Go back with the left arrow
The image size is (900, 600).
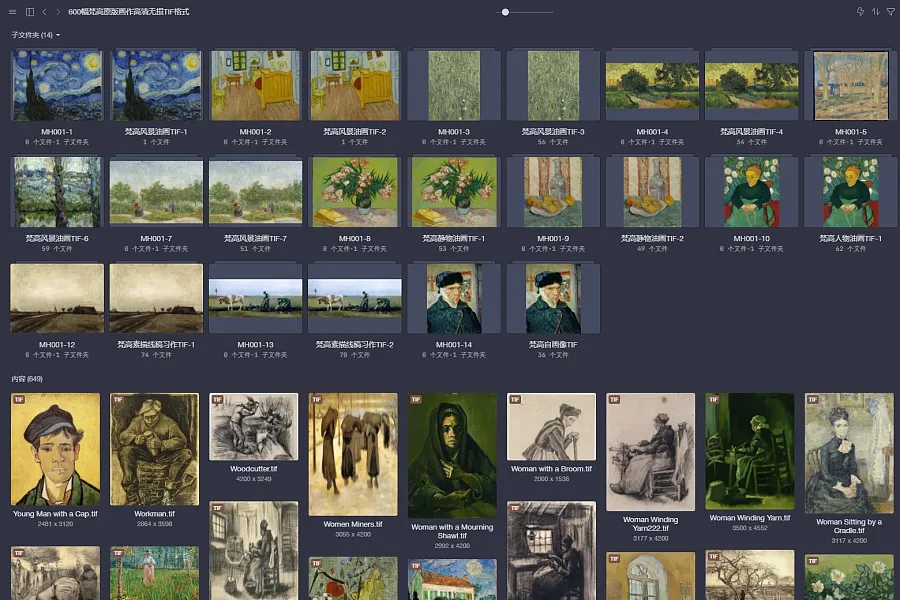[x=44, y=11]
